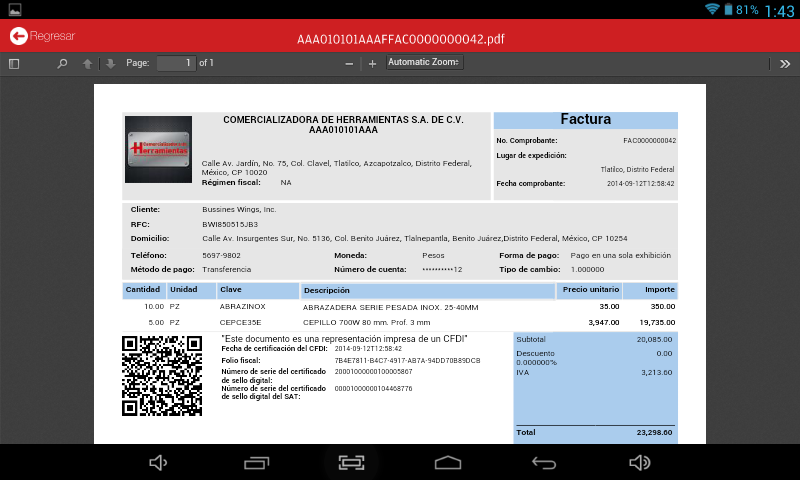800x480 pixels.
Task: Tap Android volume up icon
Action: tap(640, 463)
